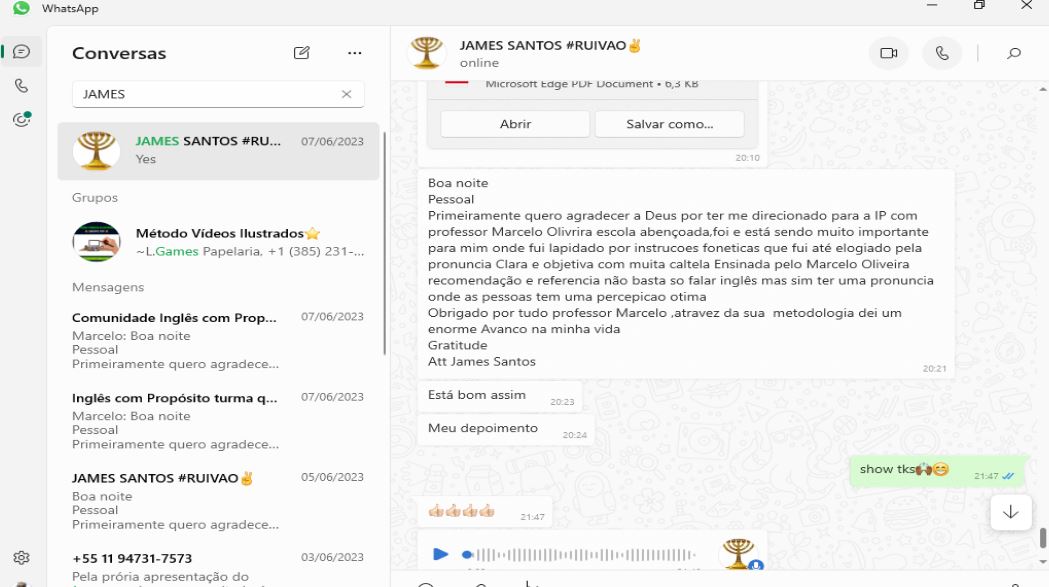Open the Calls tab in sidebar
The width and height of the screenshot is (1049, 587).
coord(21,86)
